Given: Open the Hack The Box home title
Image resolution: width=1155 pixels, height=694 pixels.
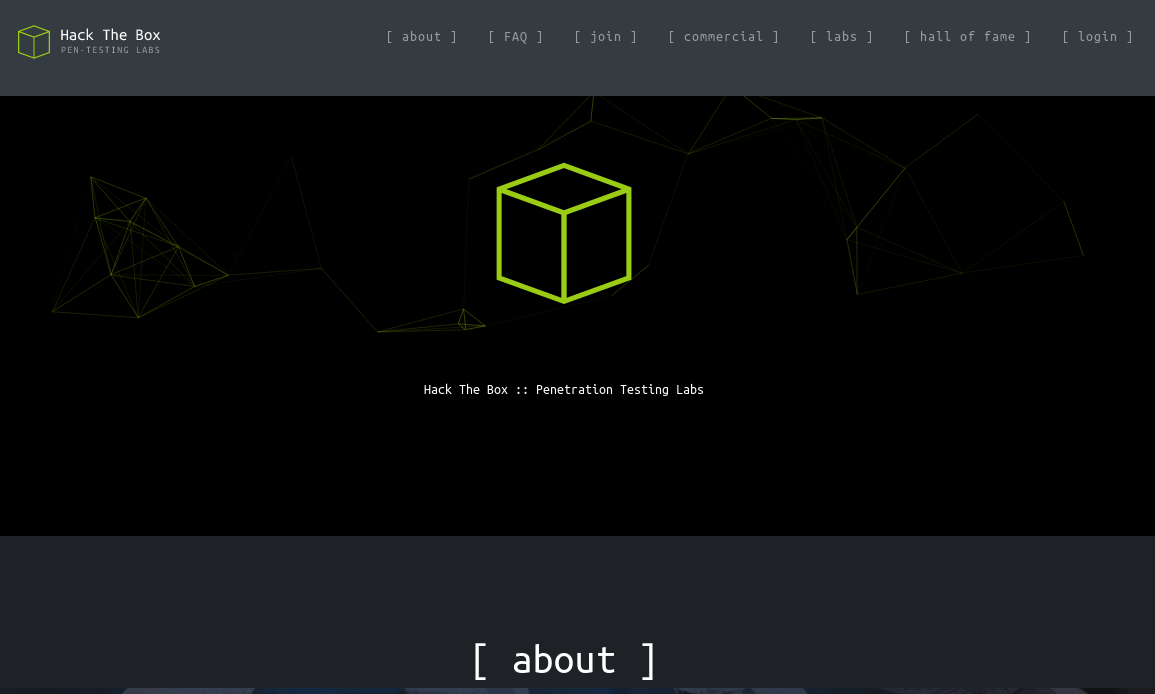Looking at the screenshot, I should tap(110, 35).
